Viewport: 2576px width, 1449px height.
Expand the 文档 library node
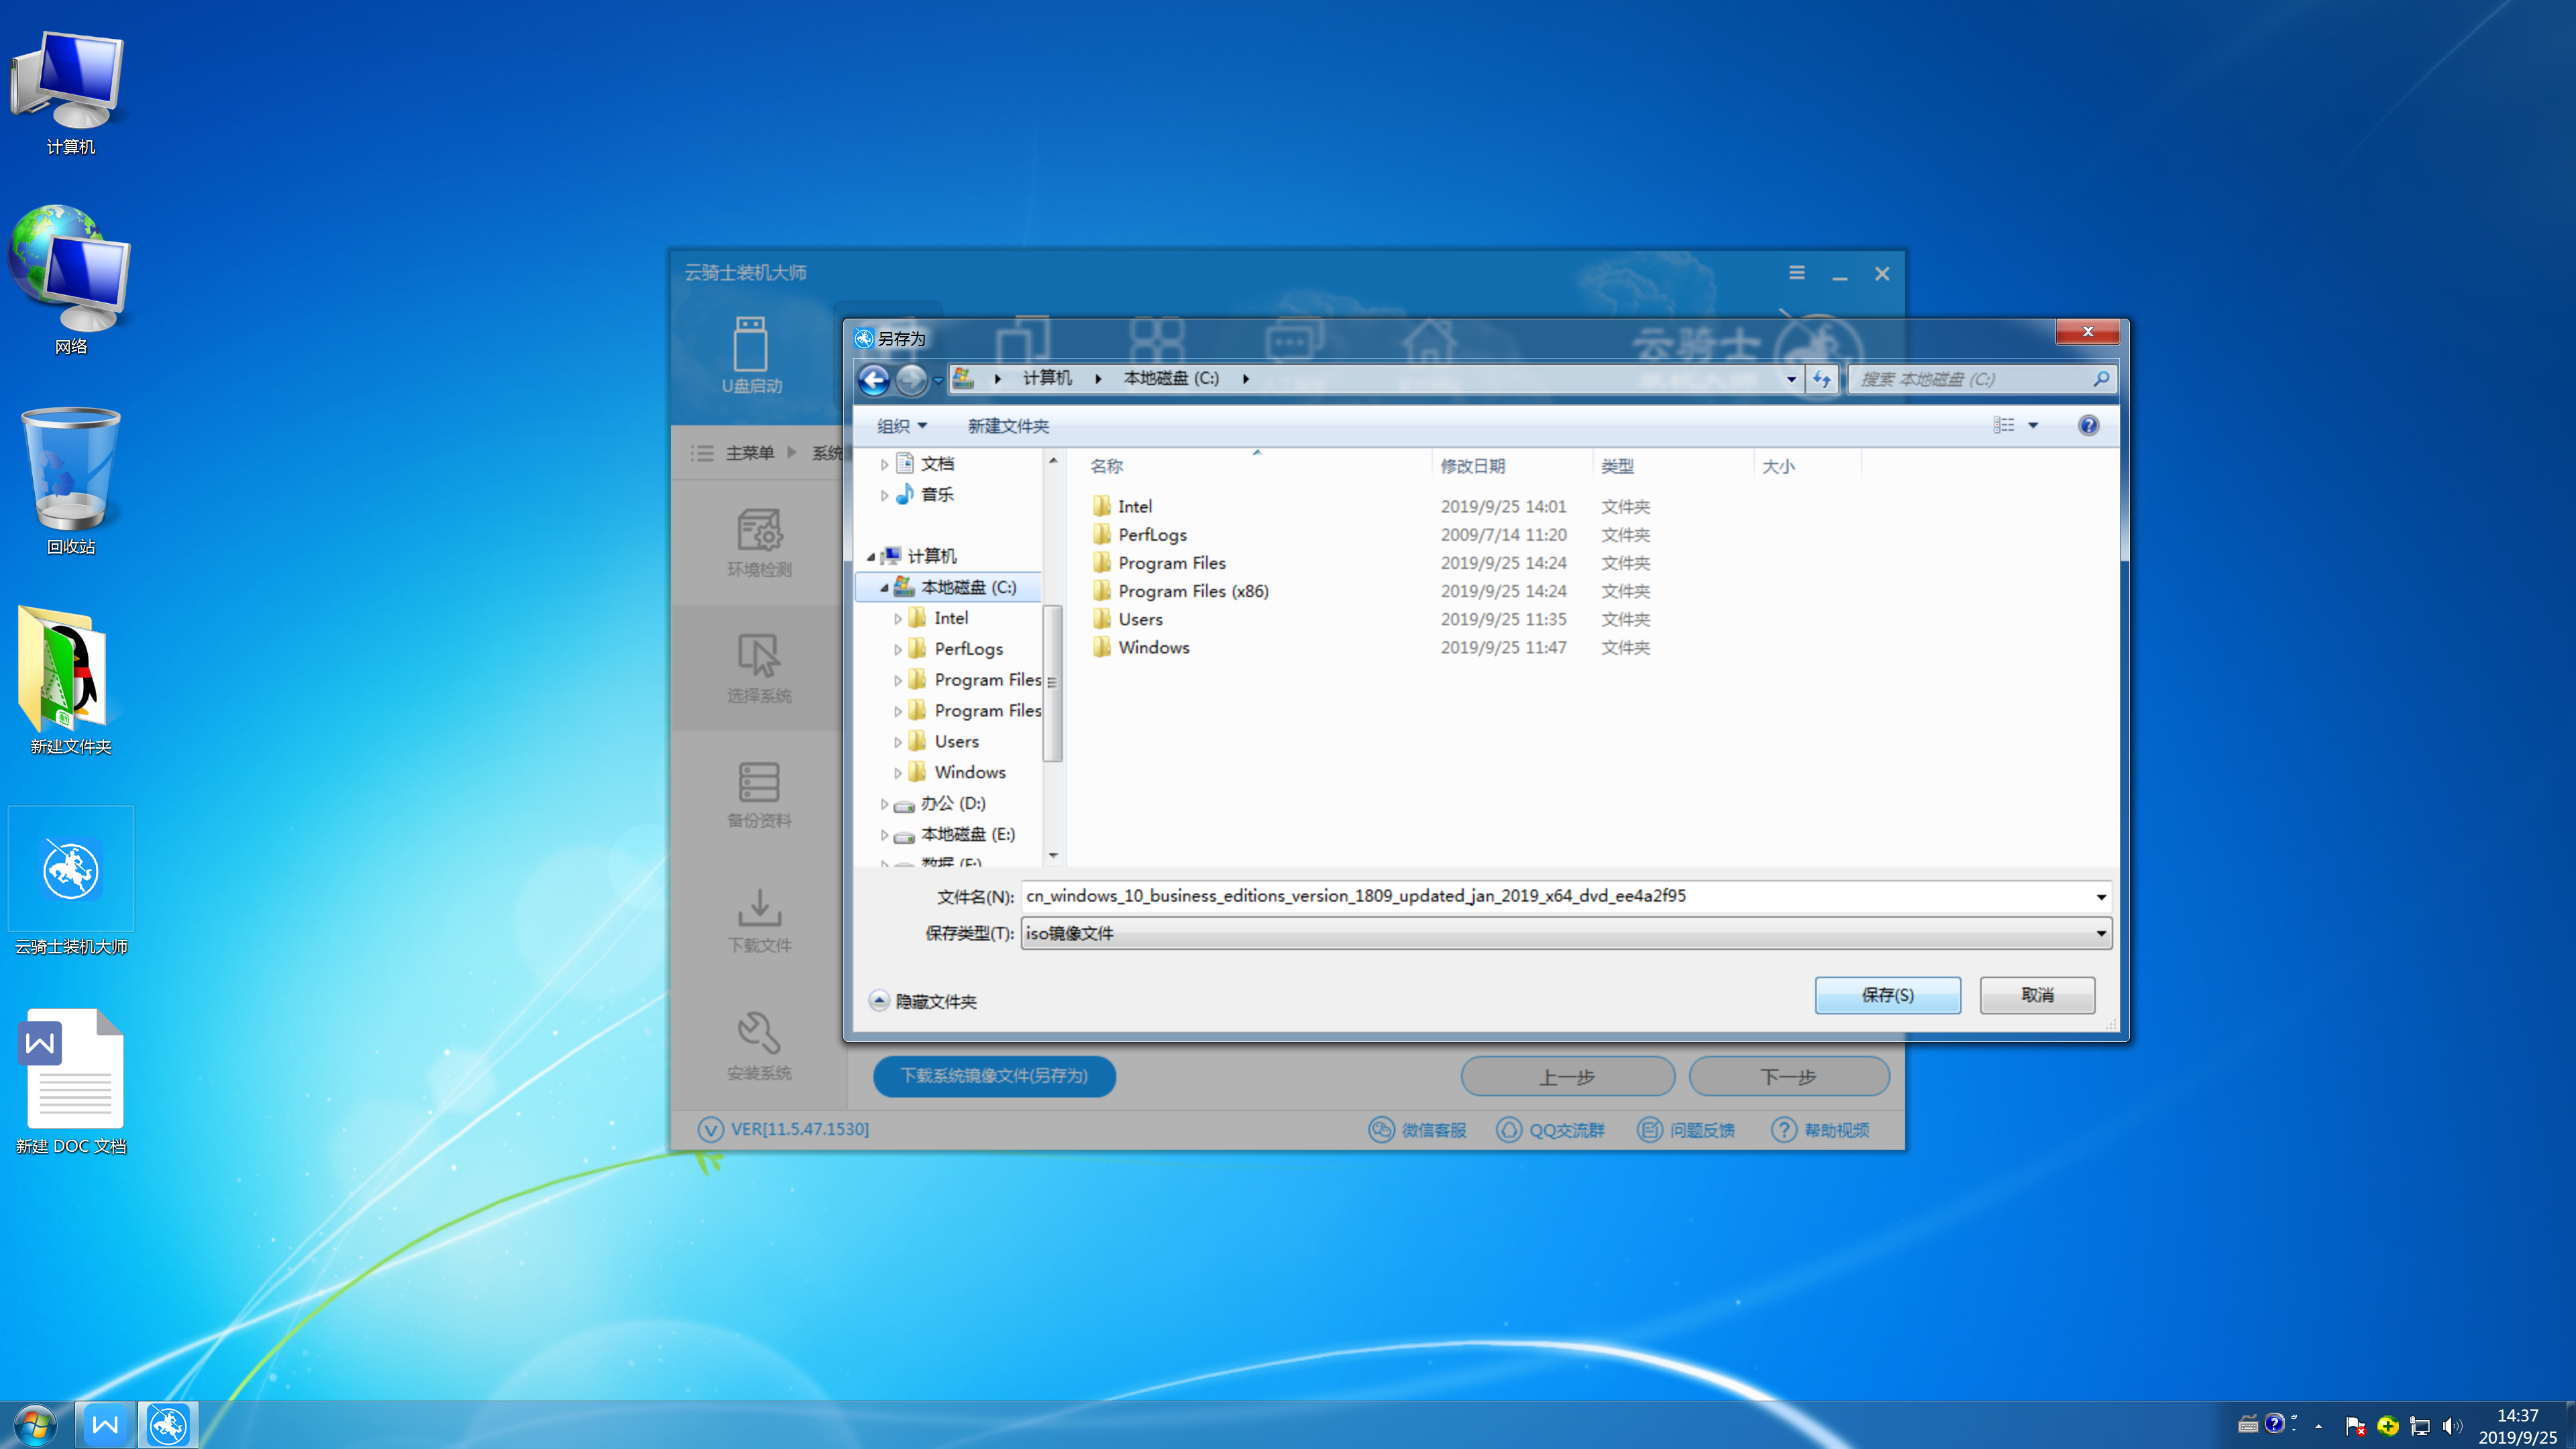point(884,464)
